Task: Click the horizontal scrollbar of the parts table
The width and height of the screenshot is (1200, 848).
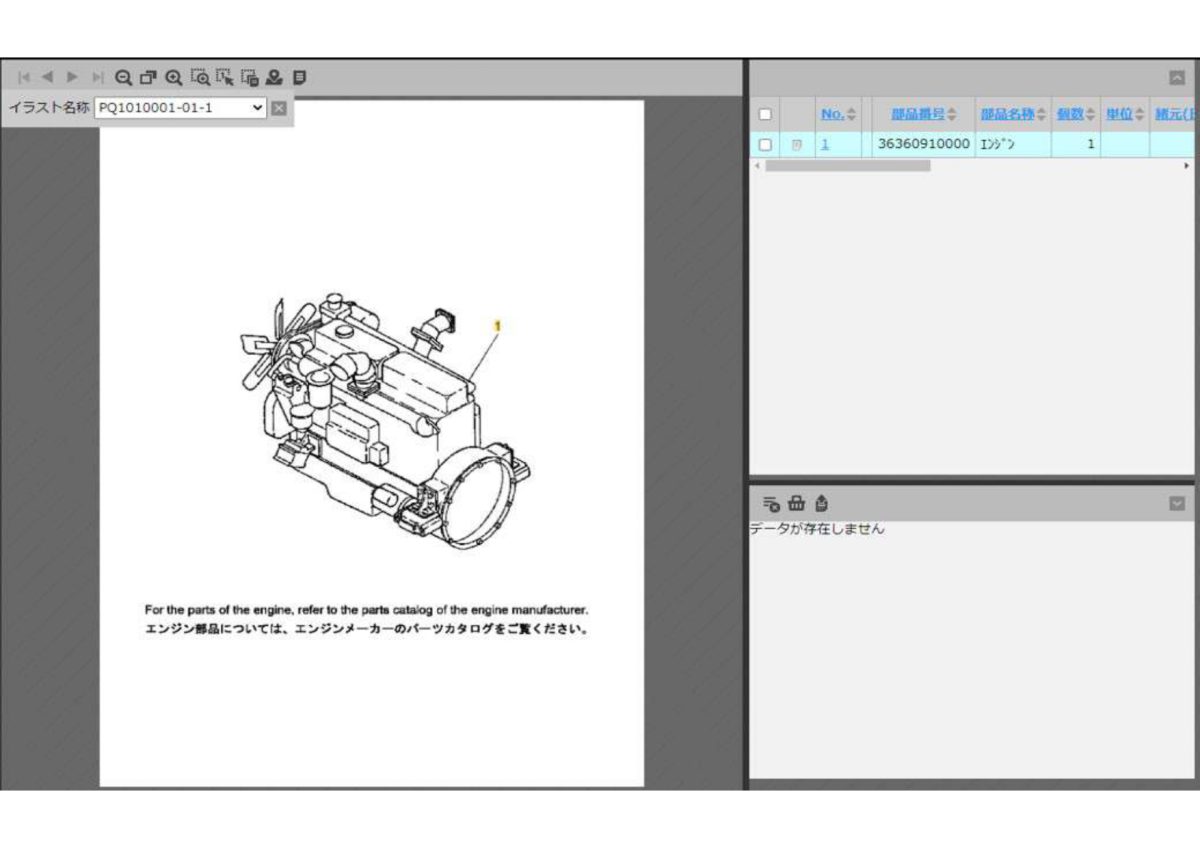Action: tap(847, 166)
